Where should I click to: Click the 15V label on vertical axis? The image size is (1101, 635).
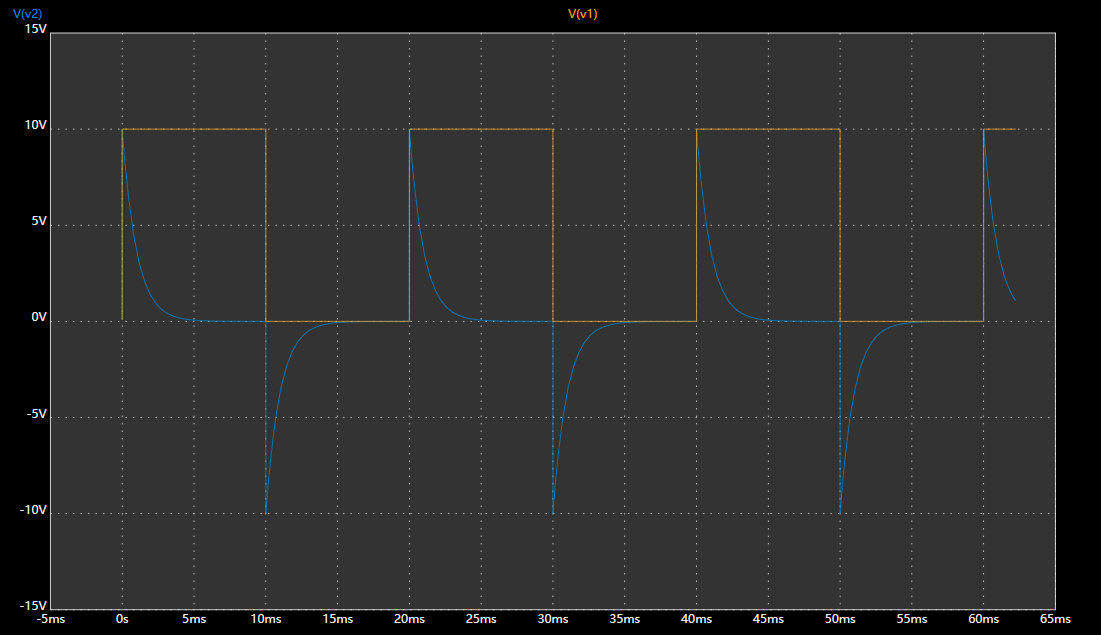pyautogui.click(x=35, y=29)
